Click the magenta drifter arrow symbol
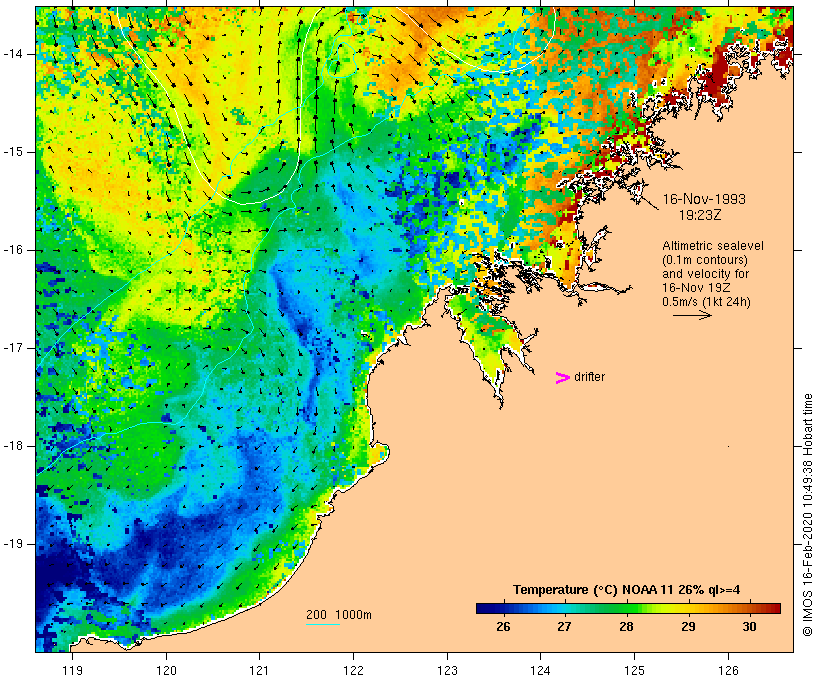 point(562,378)
